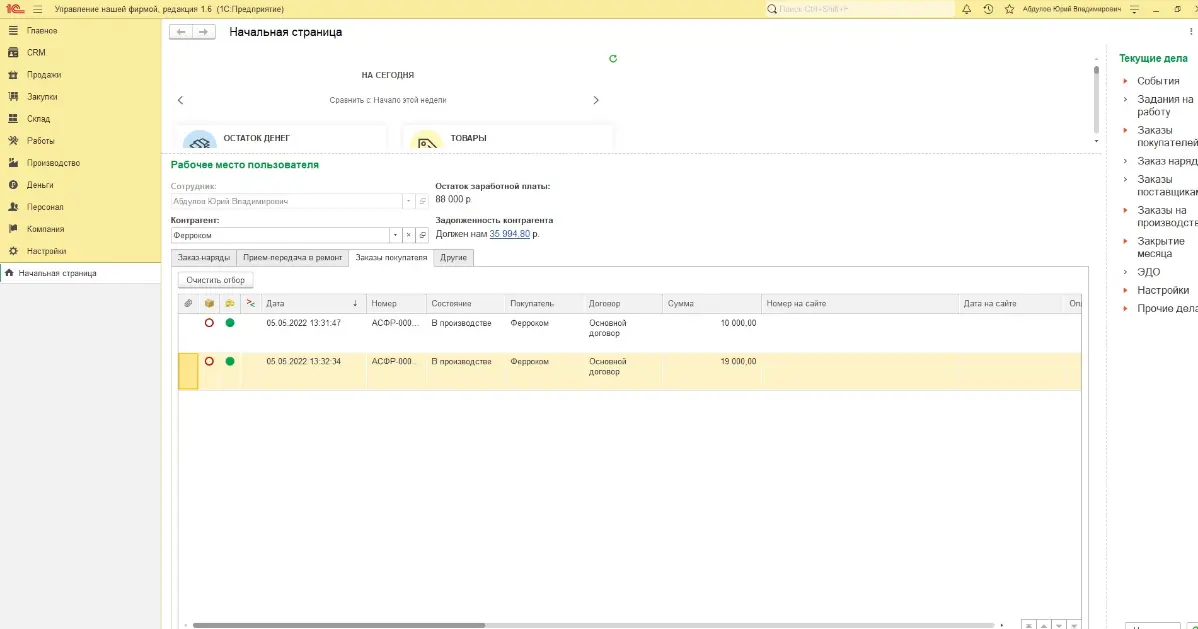
Task: Click the green shipment status circle in second row
Action: click(230, 361)
